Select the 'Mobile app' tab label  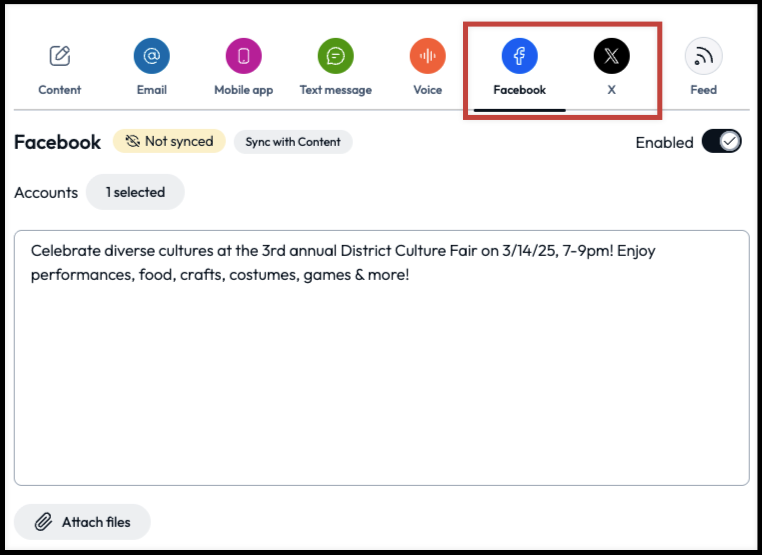pyautogui.click(x=243, y=90)
